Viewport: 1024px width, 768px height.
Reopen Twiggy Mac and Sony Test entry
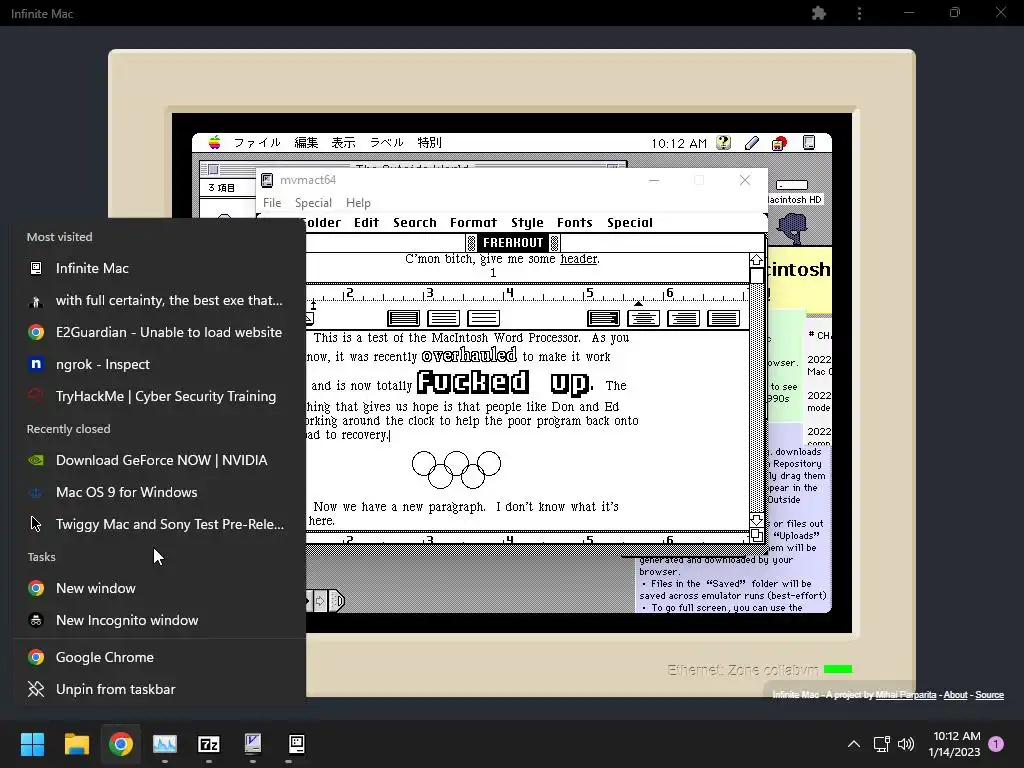coord(159,524)
